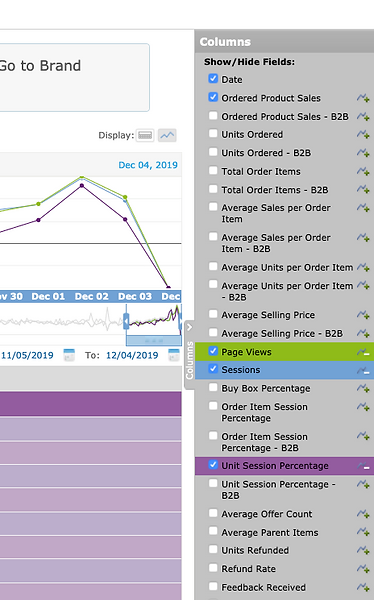Image resolution: width=374 pixels, height=600 pixels.
Task: Click the range selector scroll bar
Action: point(154,340)
